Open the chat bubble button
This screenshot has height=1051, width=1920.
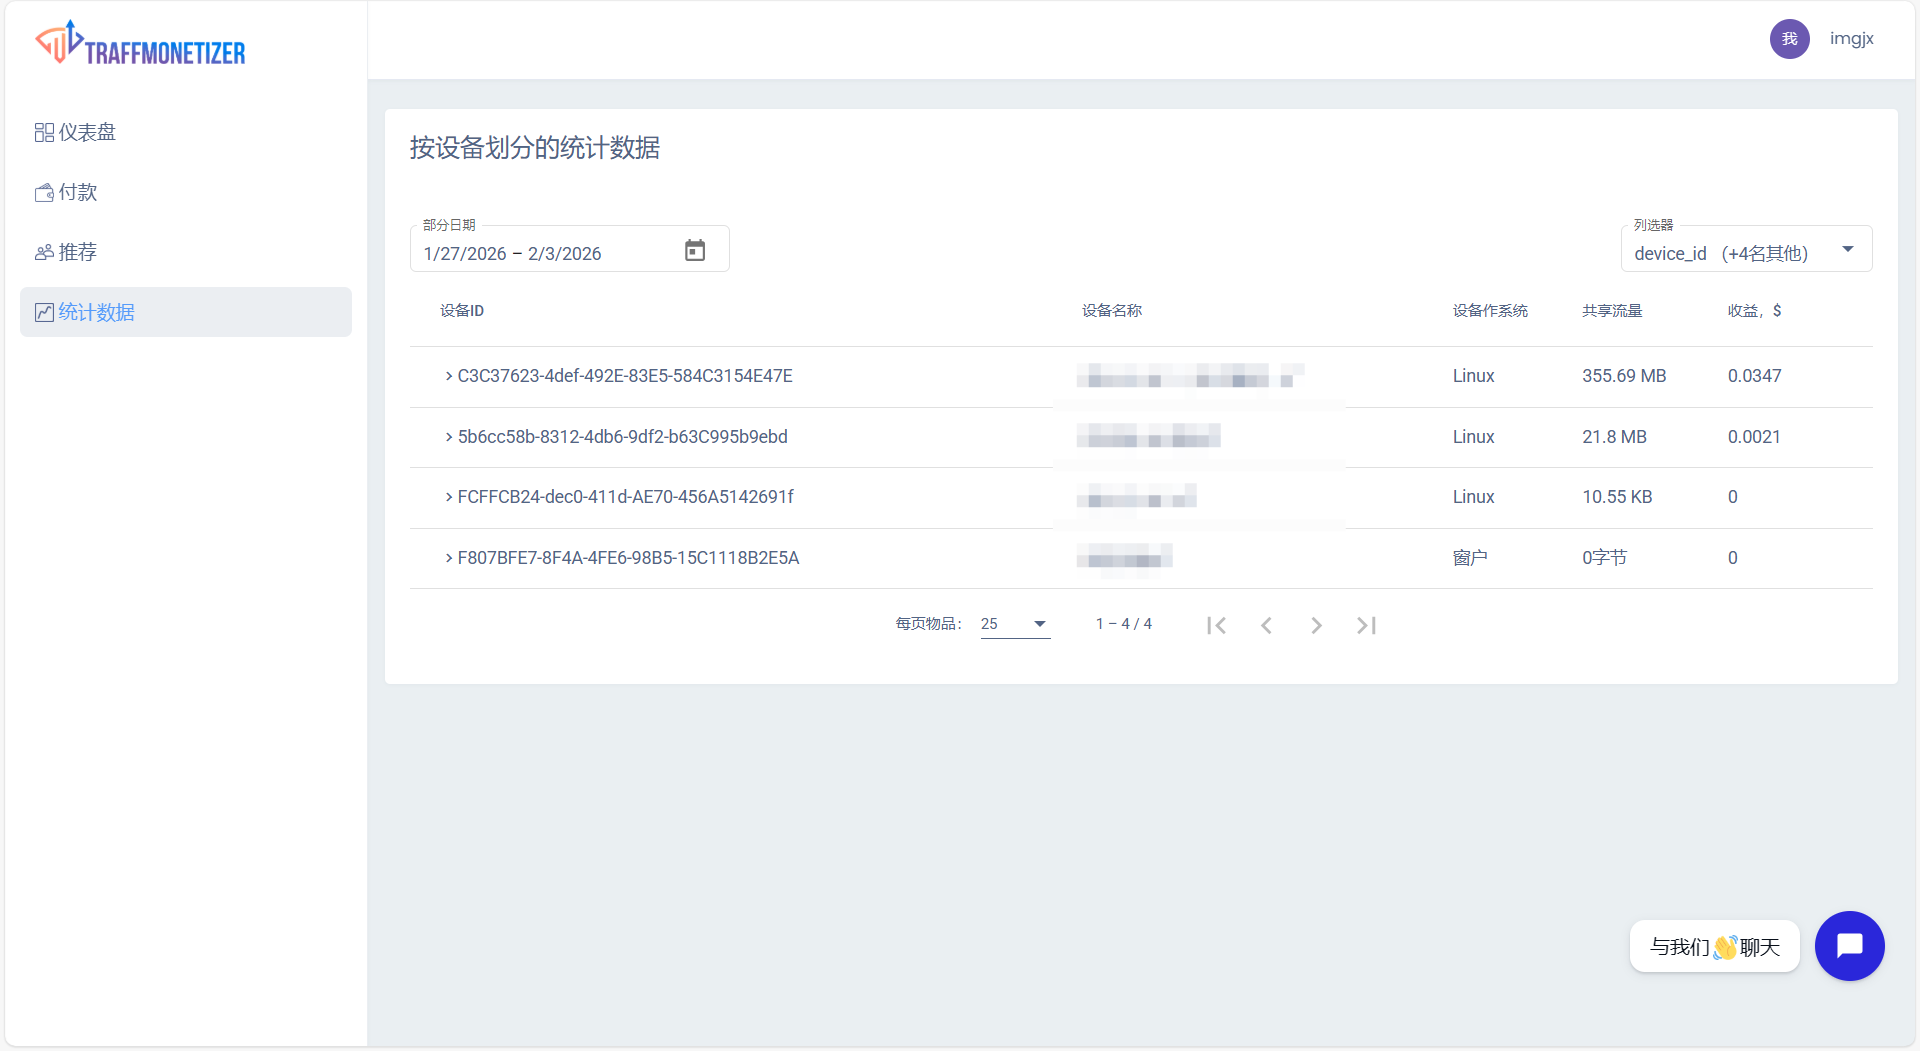point(1849,945)
